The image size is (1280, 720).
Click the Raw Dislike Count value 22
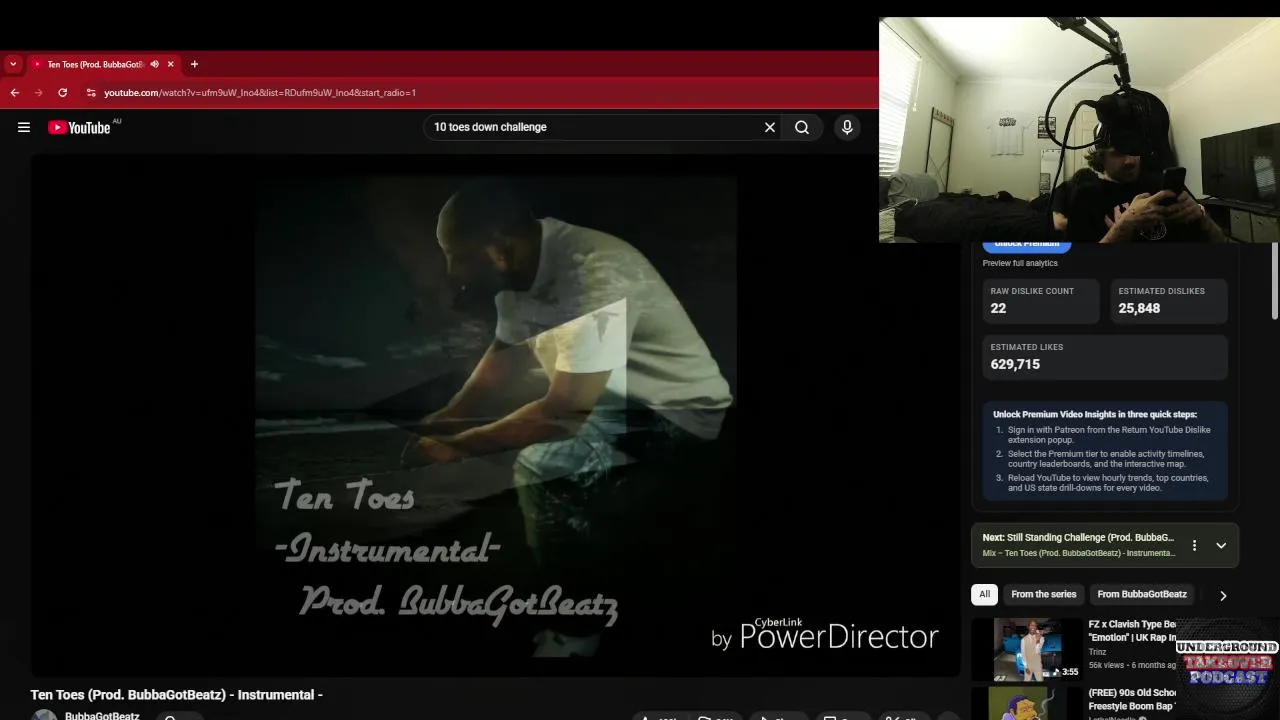pos(998,308)
